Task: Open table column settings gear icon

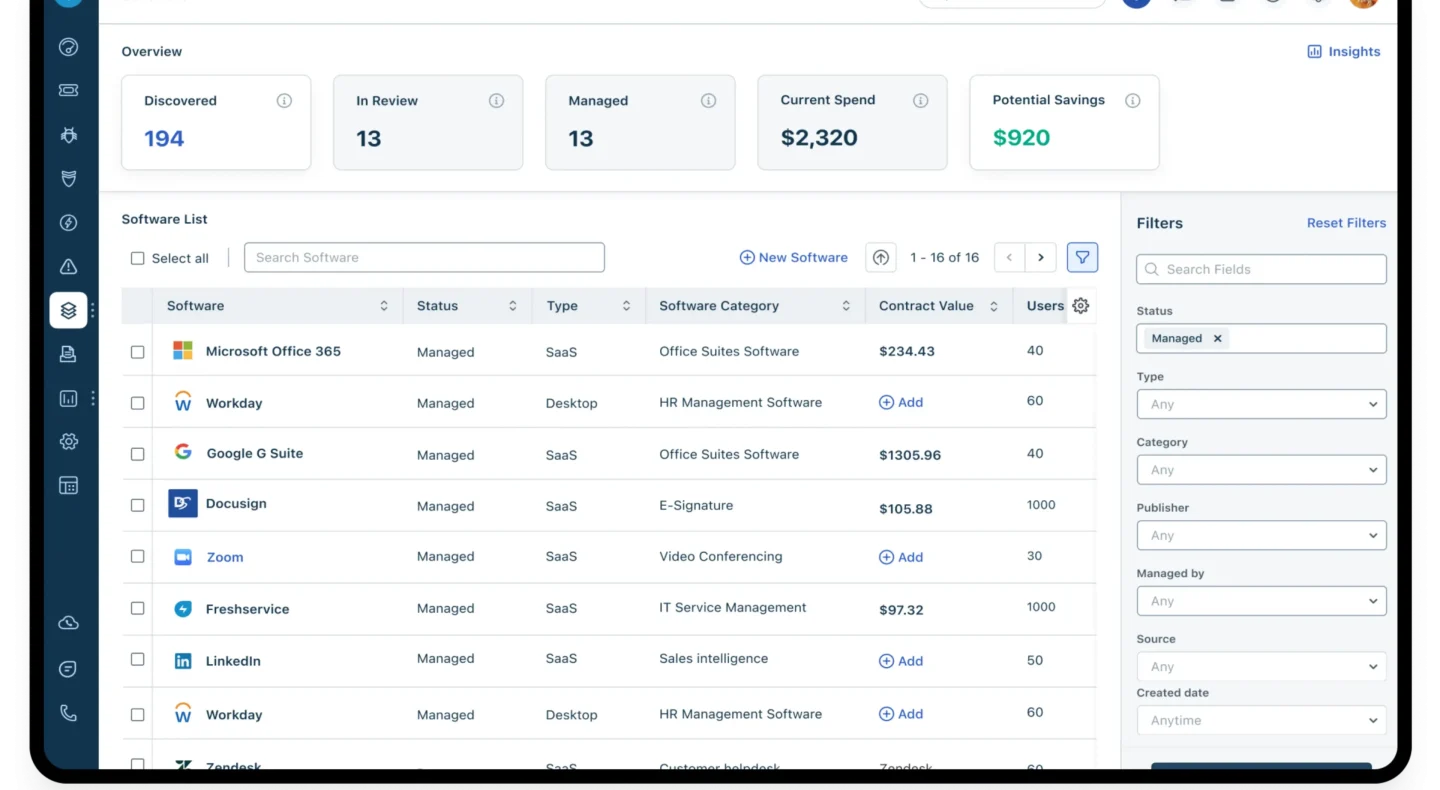Action: (x=1080, y=306)
